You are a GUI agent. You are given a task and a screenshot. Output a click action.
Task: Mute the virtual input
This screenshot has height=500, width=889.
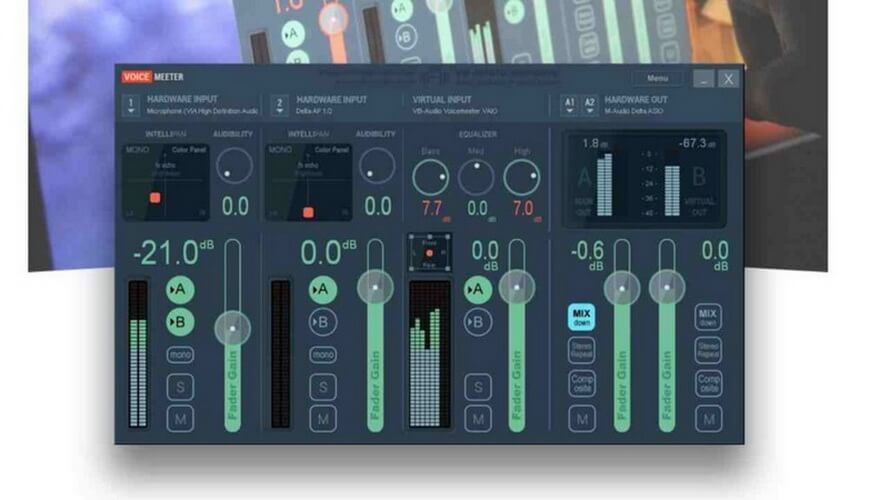[x=478, y=420]
